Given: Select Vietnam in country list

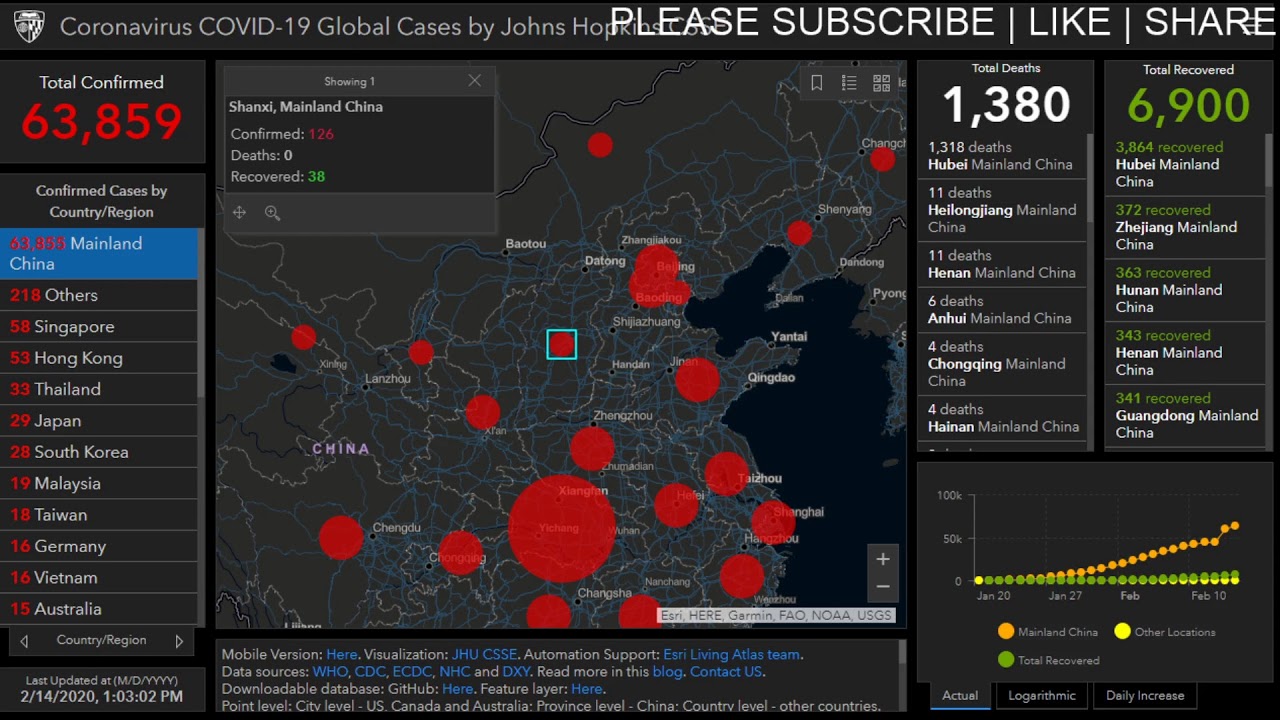Looking at the screenshot, I should pos(99,577).
